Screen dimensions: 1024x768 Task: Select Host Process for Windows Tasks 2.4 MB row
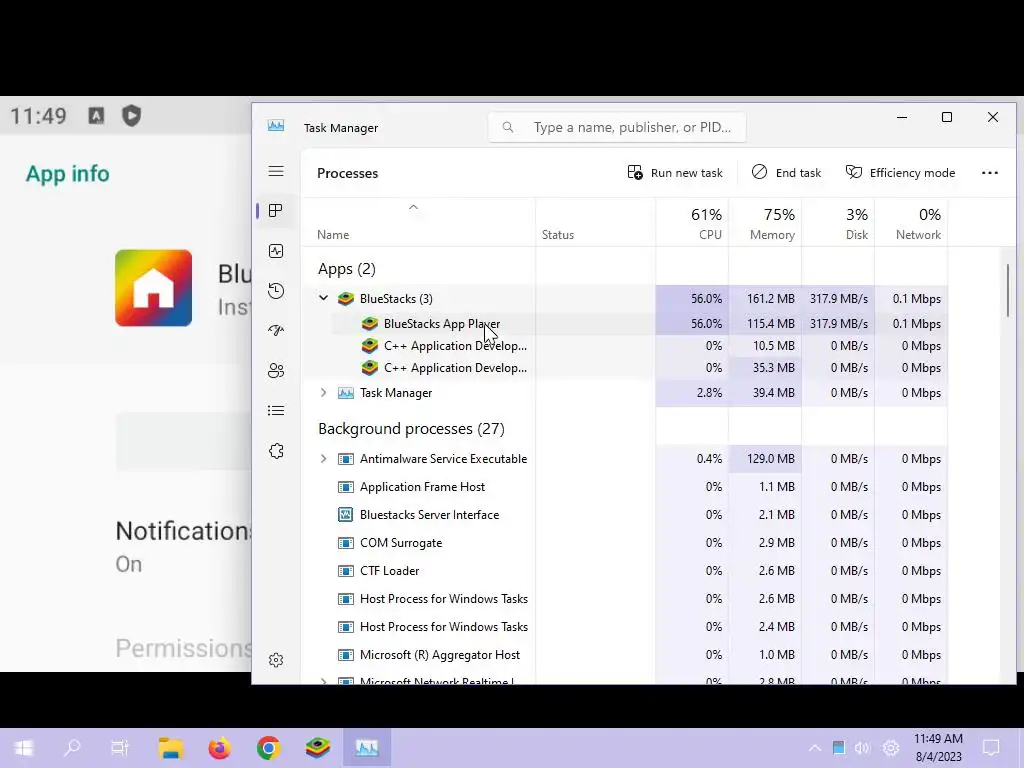[x=443, y=627]
